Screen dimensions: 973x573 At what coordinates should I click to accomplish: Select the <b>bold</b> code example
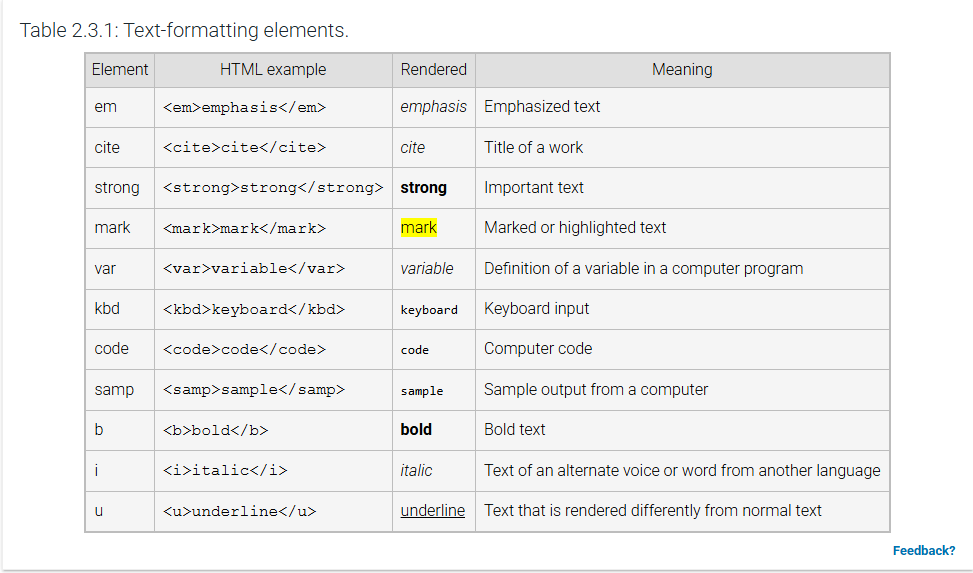(x=215, y=430)
